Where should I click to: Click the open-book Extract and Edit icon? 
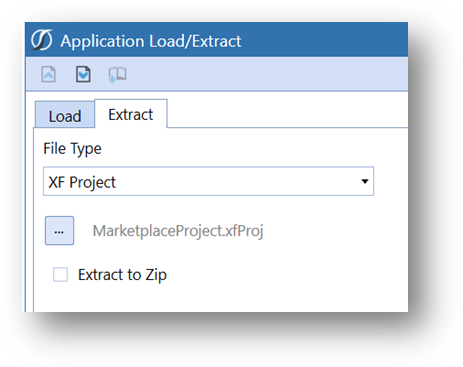pos(118,75)
